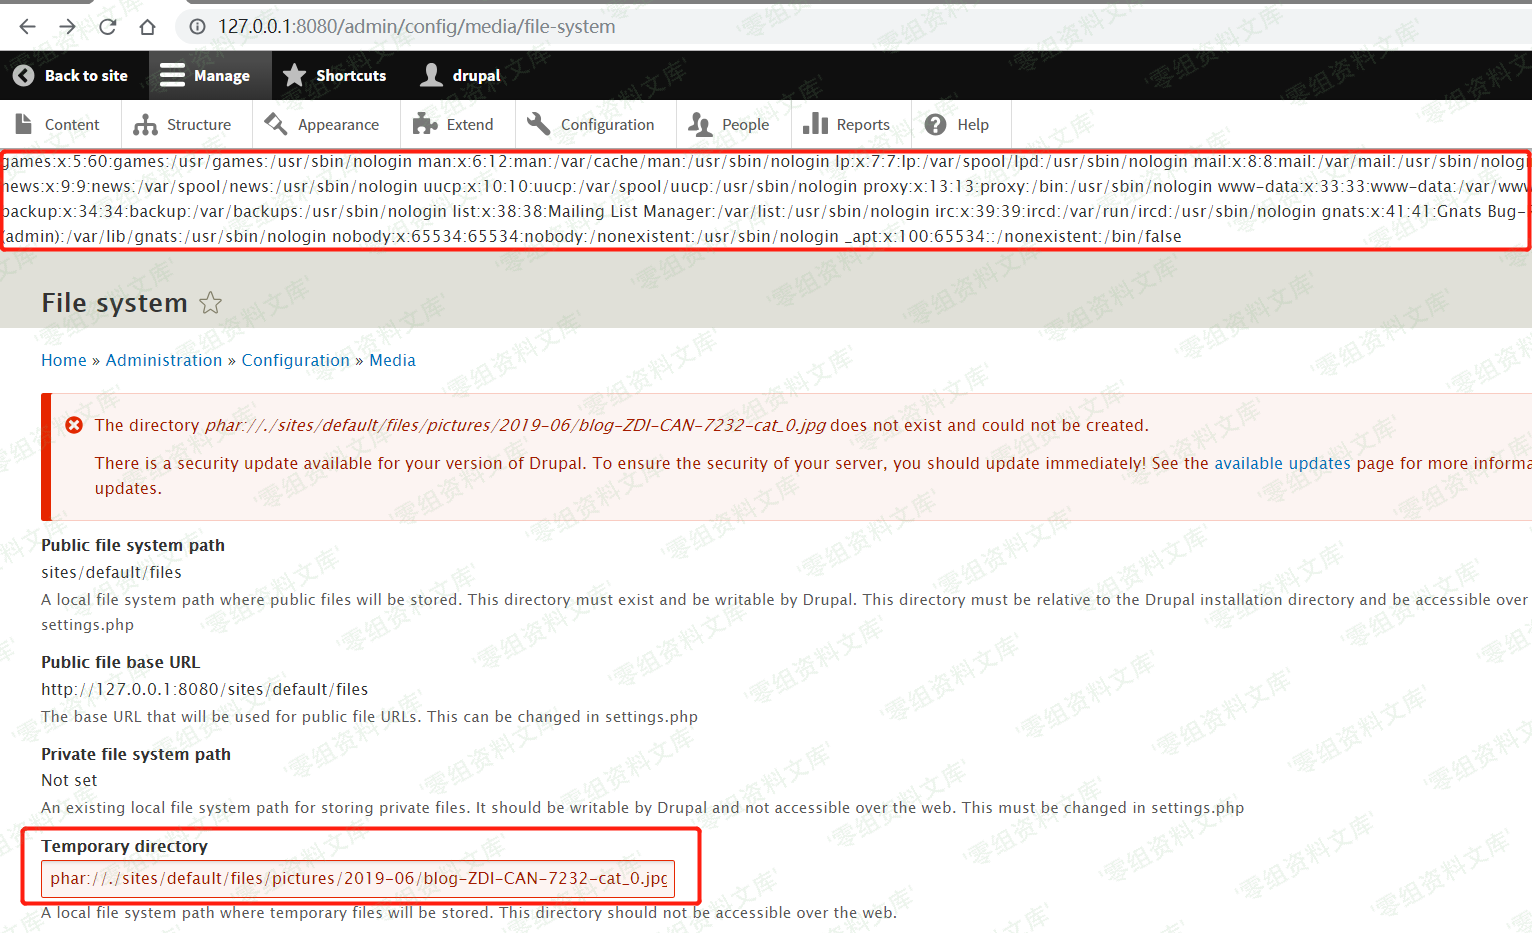Click the browser address bar URL
Image resolution: width=1532 pixels, height=933 pixels.
417,27
